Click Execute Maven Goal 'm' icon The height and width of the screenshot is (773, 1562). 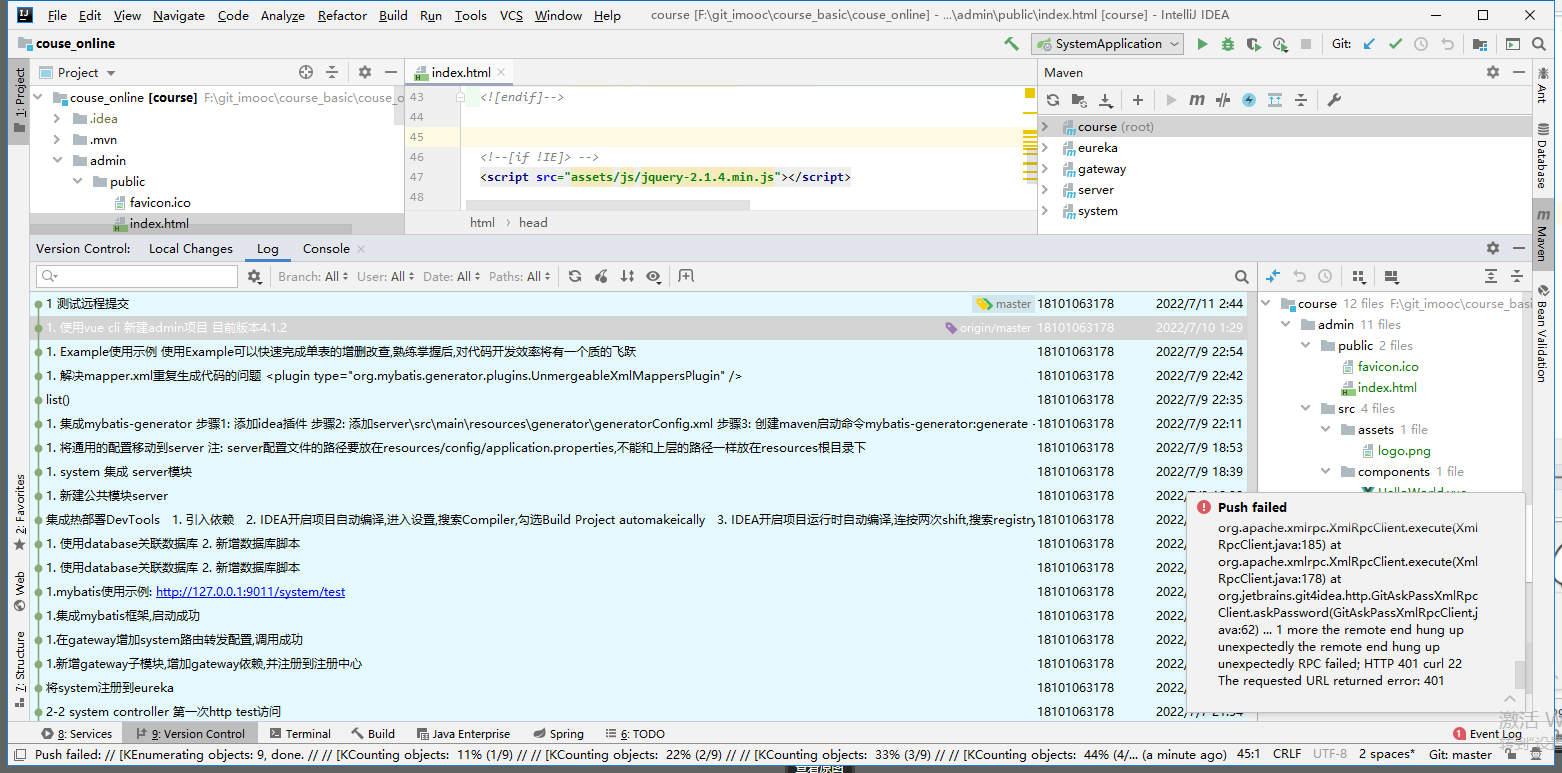tap(1197, 100)
